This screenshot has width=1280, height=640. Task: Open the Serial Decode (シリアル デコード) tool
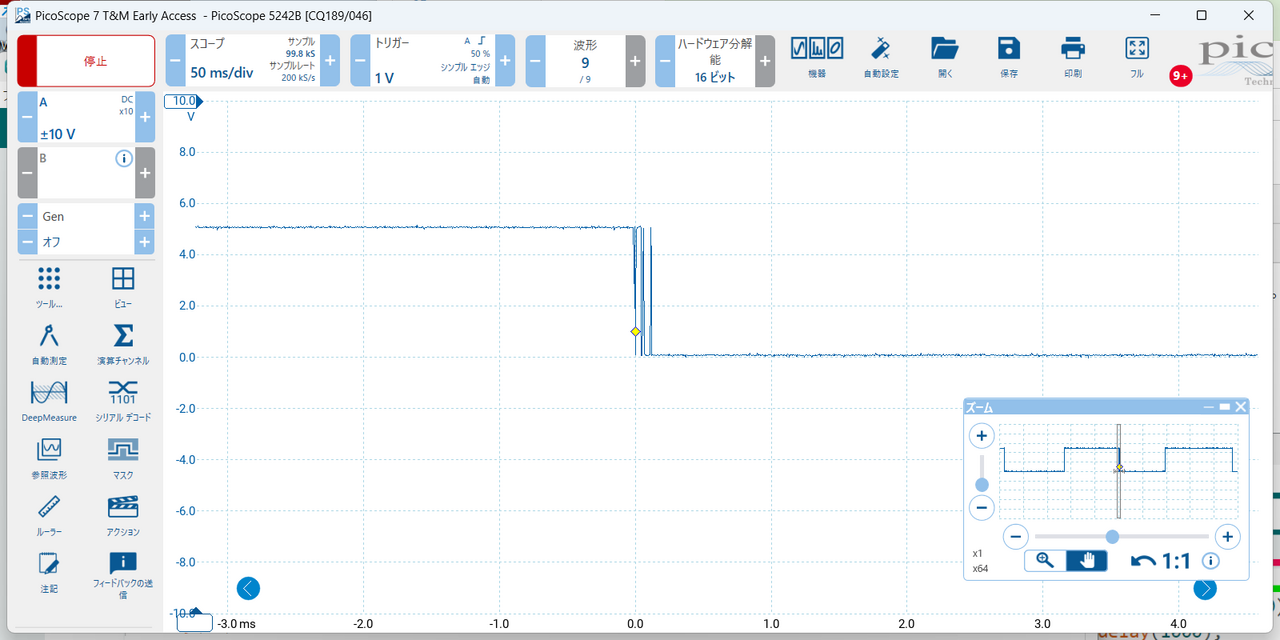point(123,398)
